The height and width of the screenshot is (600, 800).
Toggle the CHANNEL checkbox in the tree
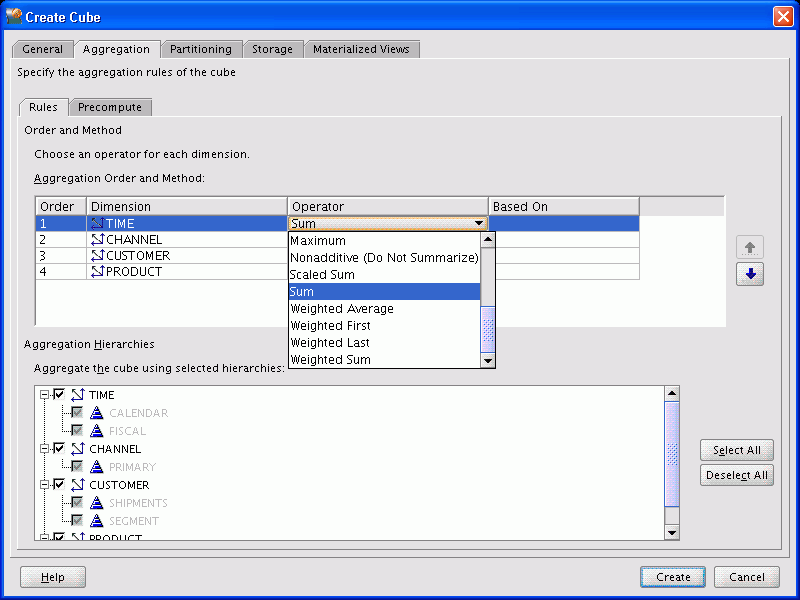58,448
